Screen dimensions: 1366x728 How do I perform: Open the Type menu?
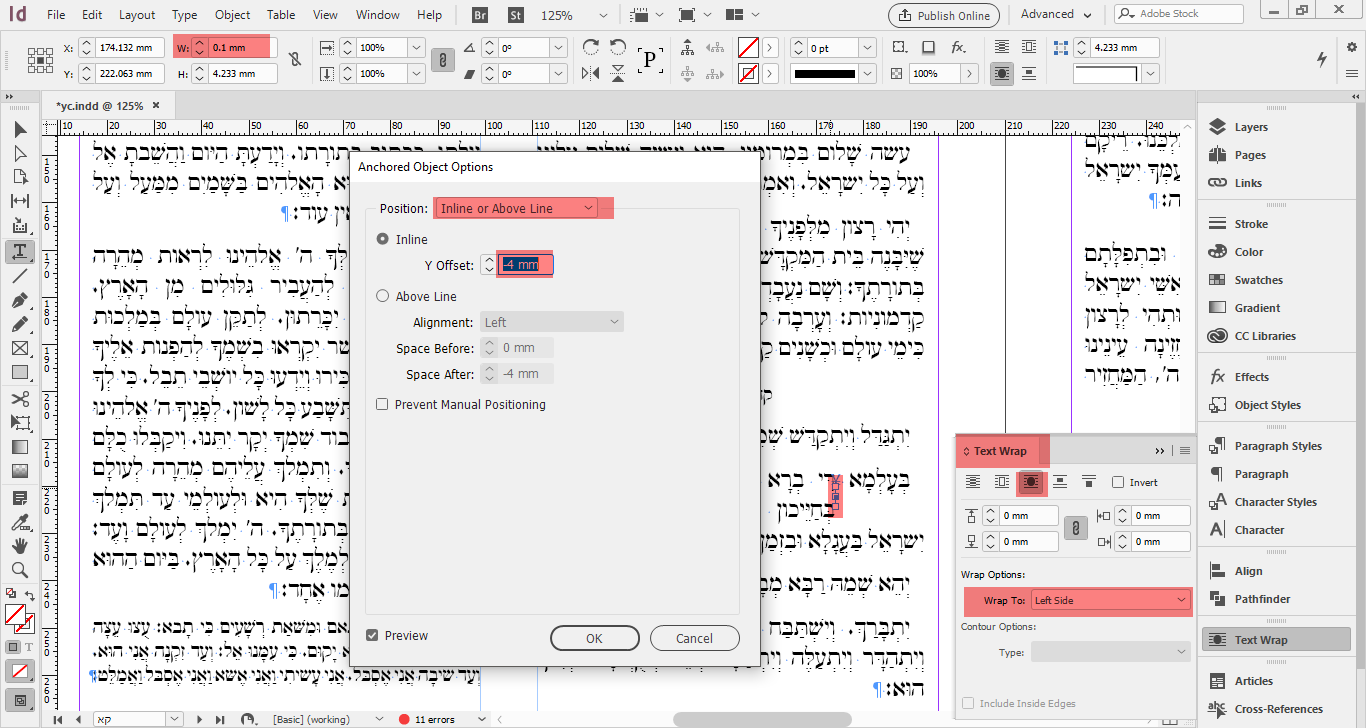(184, 15)
